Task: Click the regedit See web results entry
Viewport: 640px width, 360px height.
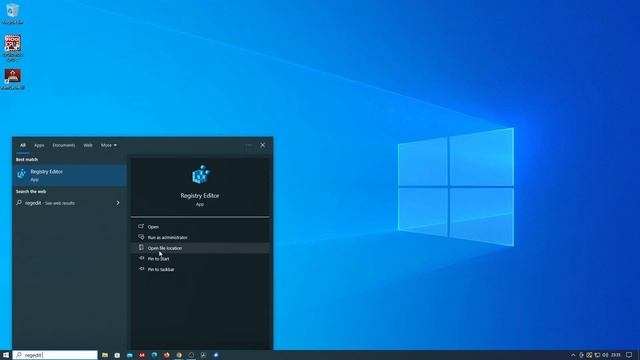Action: pos(70,203)
